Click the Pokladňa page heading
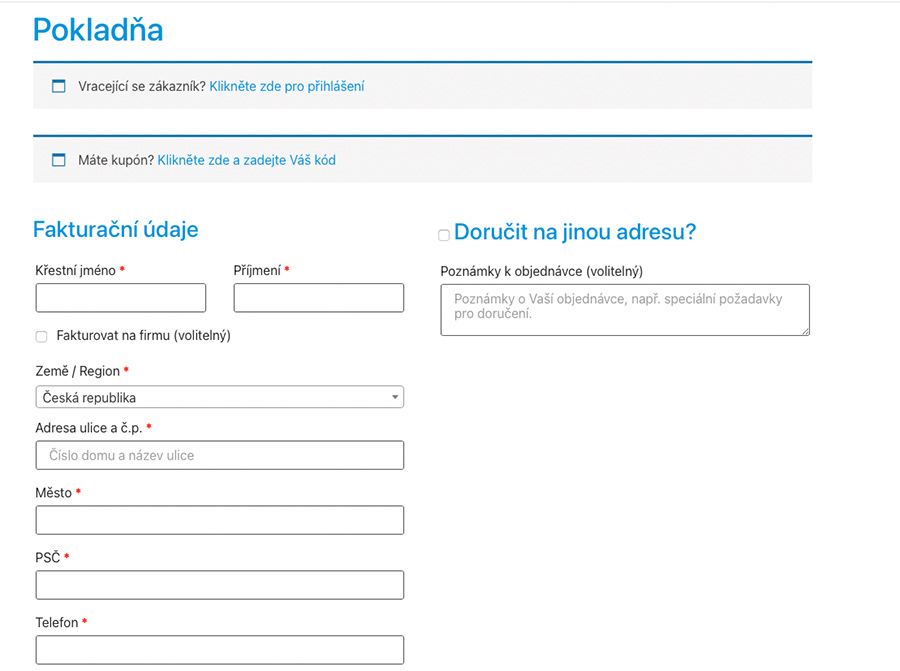This screenshot has width=900, height=671. pos(98,30)
